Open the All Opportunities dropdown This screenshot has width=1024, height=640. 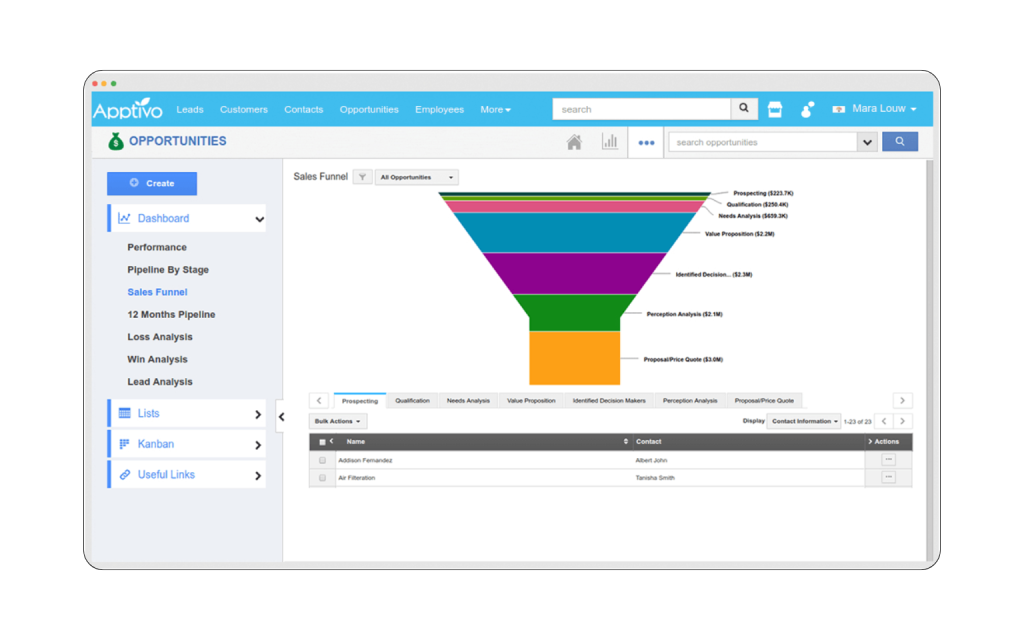[416, 176]
